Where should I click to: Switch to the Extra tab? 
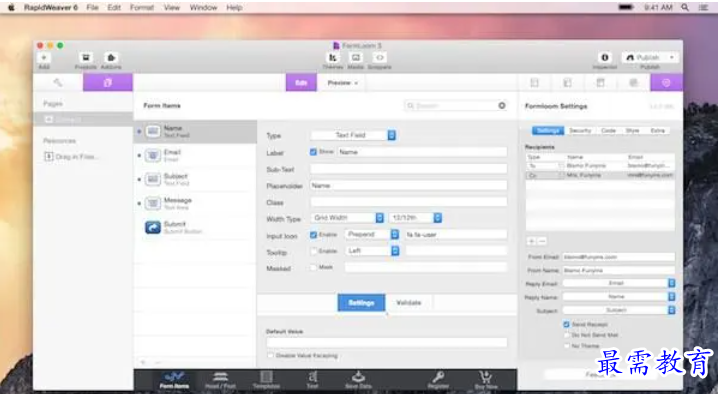pos(658,131)
